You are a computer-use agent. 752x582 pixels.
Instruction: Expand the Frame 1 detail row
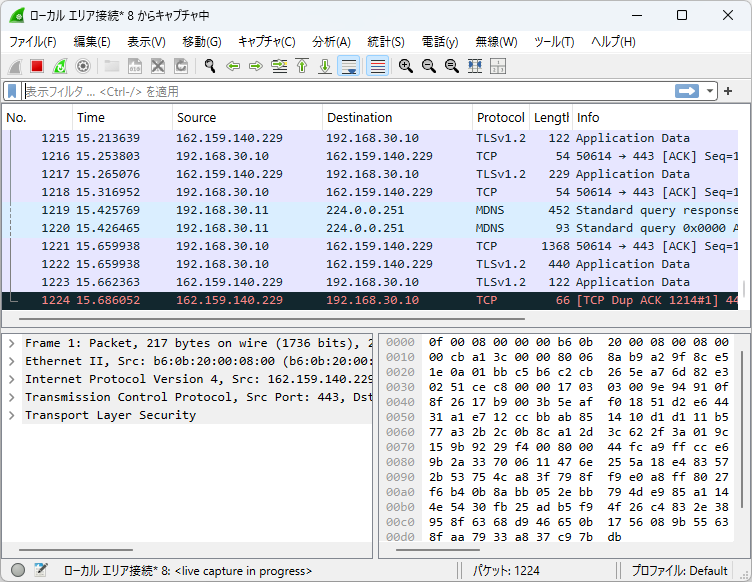pyautogui.click(x=12, y=343)
